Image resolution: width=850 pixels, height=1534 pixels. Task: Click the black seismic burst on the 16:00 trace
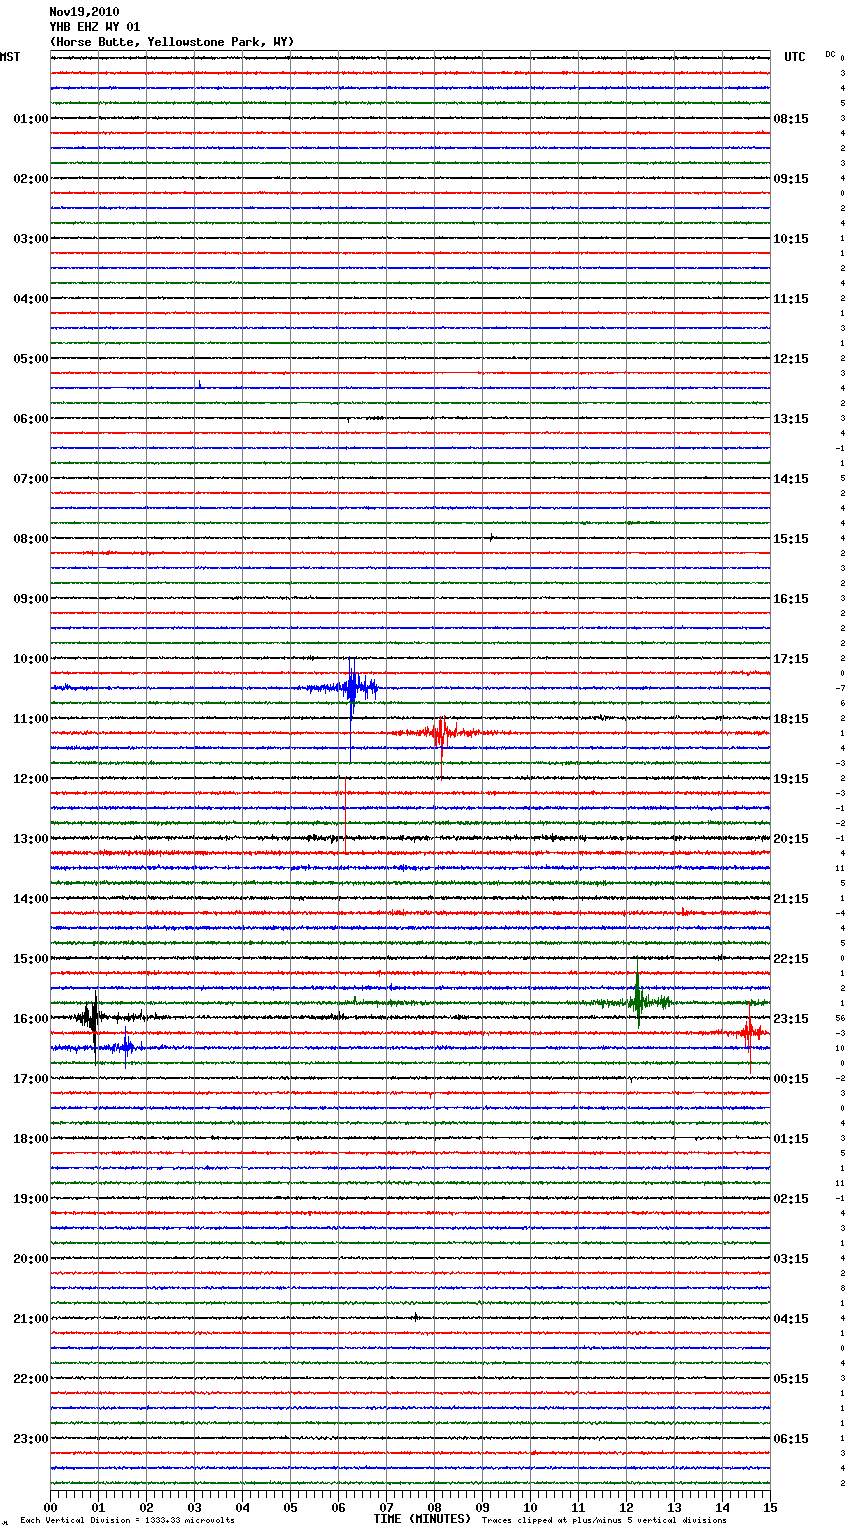92,1018
